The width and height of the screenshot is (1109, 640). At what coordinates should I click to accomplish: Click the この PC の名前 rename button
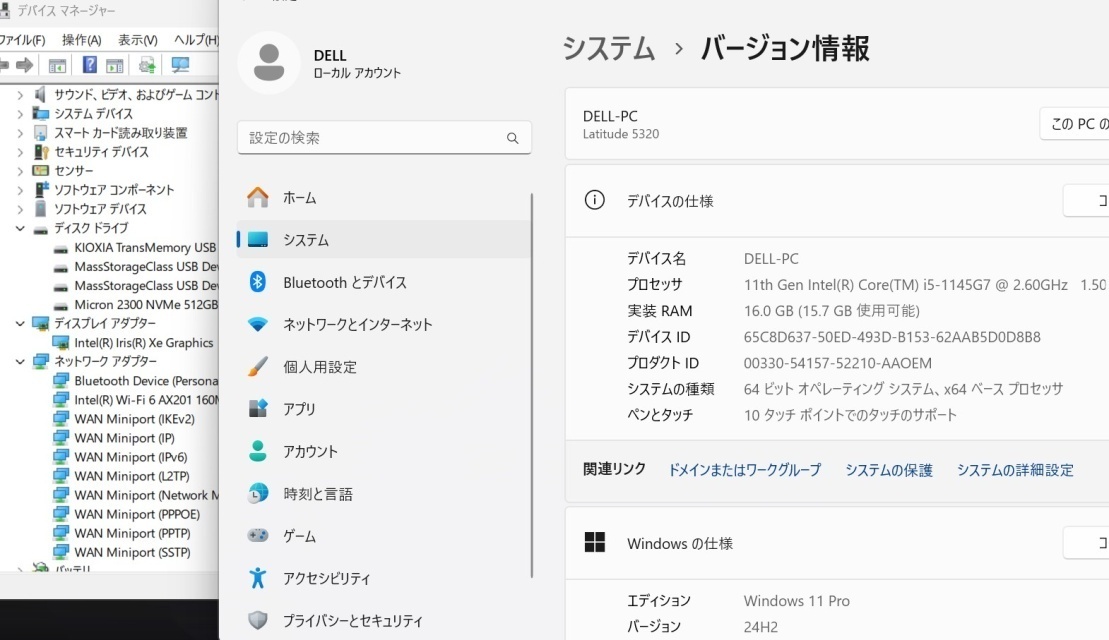pos(1074,124)
